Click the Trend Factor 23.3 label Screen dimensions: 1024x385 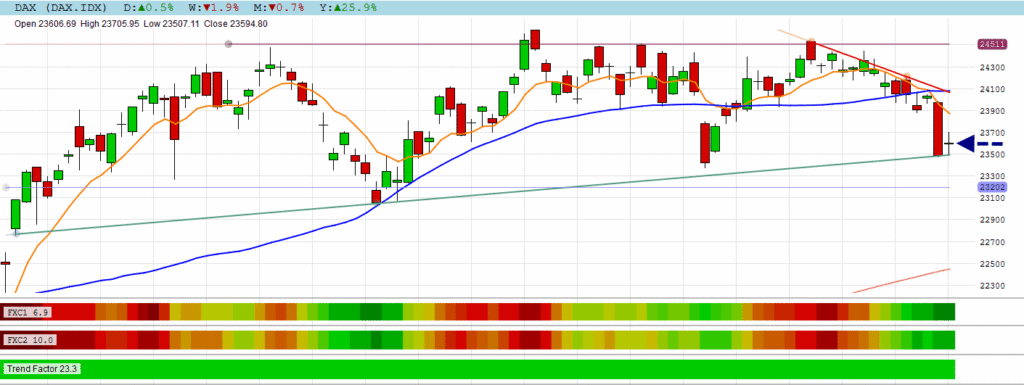tap(42, 369)
